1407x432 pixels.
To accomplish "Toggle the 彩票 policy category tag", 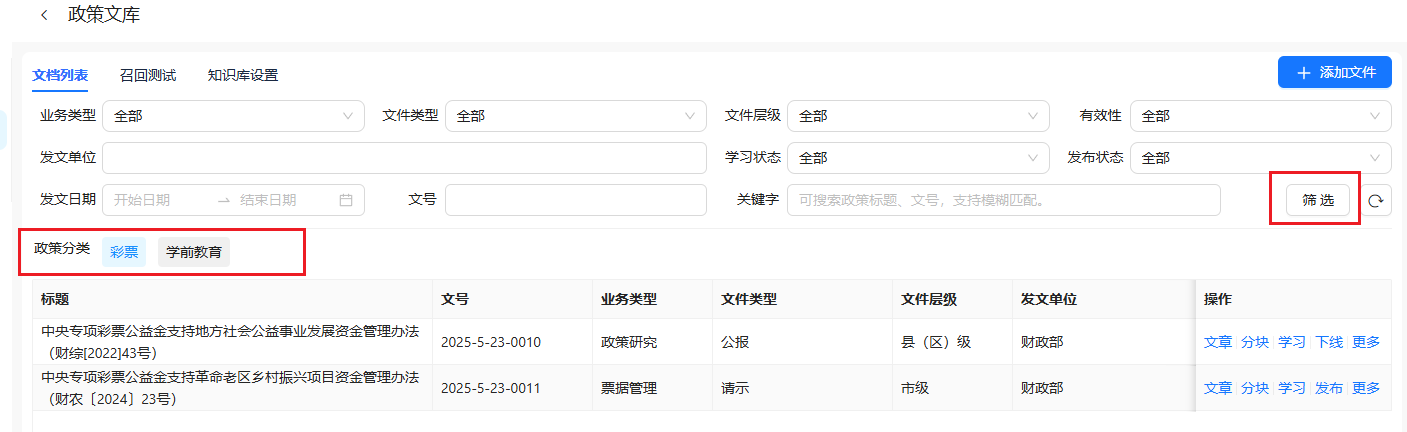I will coord(124,252).
